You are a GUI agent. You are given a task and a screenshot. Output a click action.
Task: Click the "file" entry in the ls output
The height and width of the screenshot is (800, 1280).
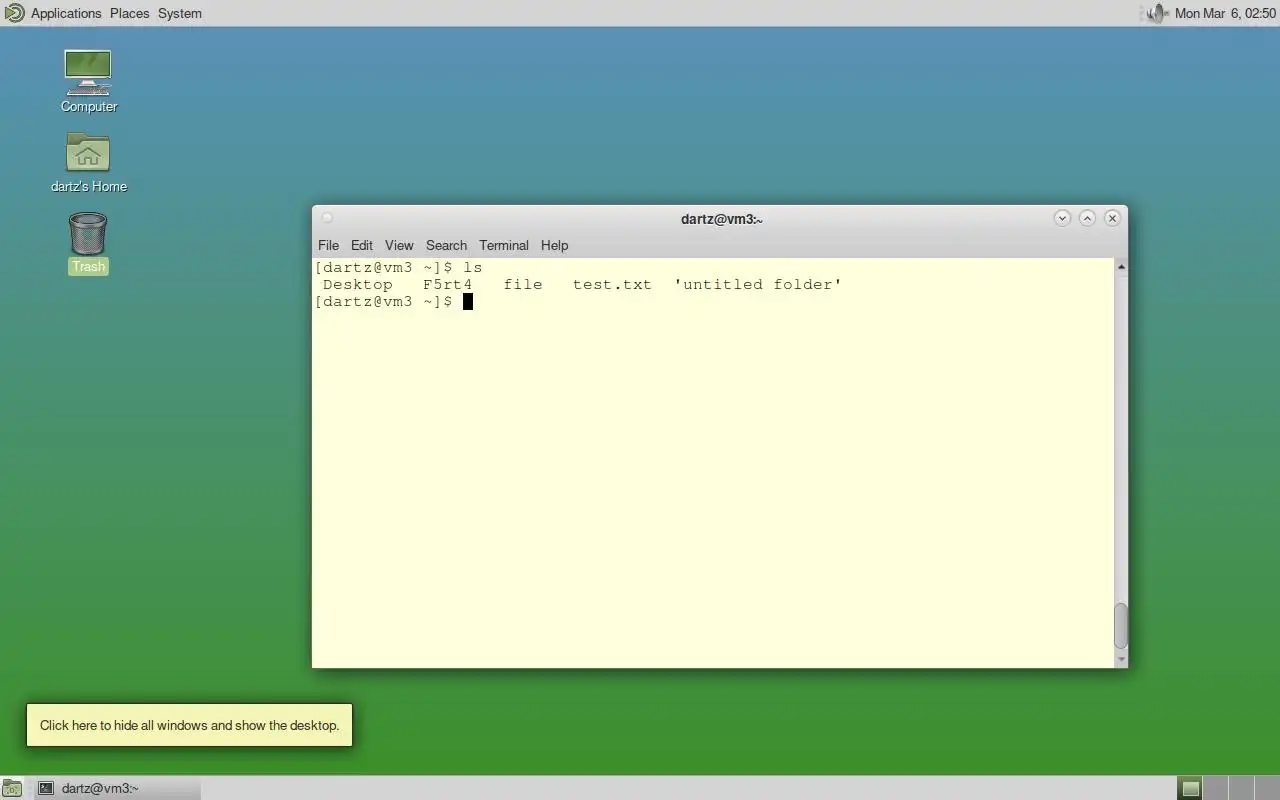coord(523,285)
